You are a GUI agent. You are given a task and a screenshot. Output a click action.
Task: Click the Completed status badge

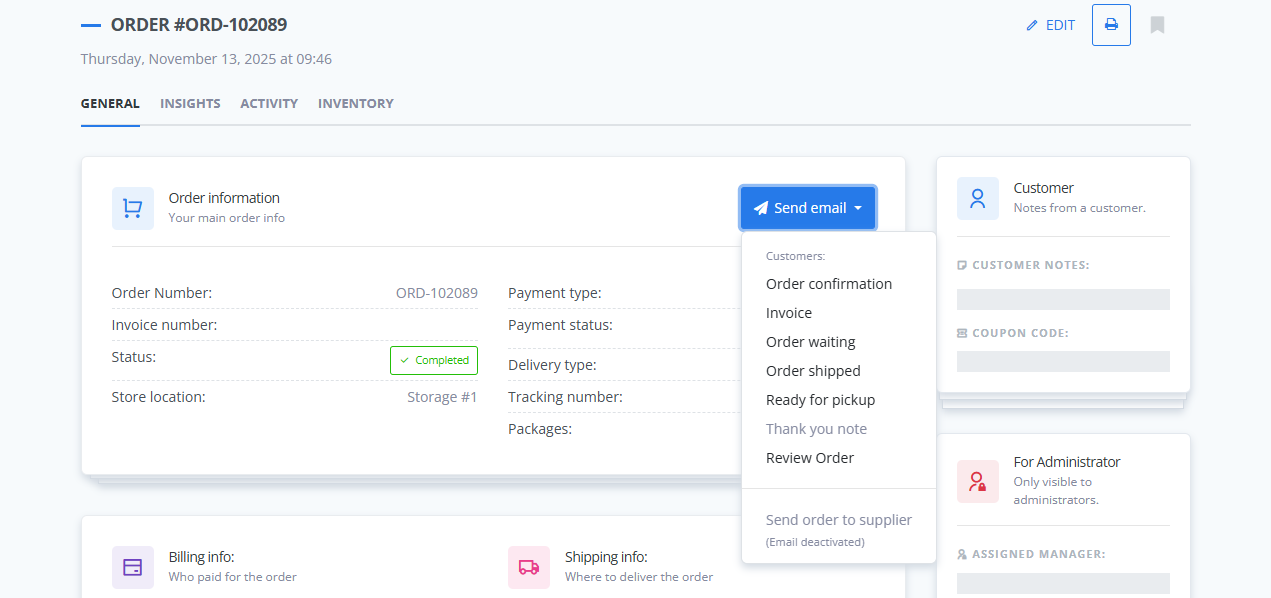click(x=433, y=360)
